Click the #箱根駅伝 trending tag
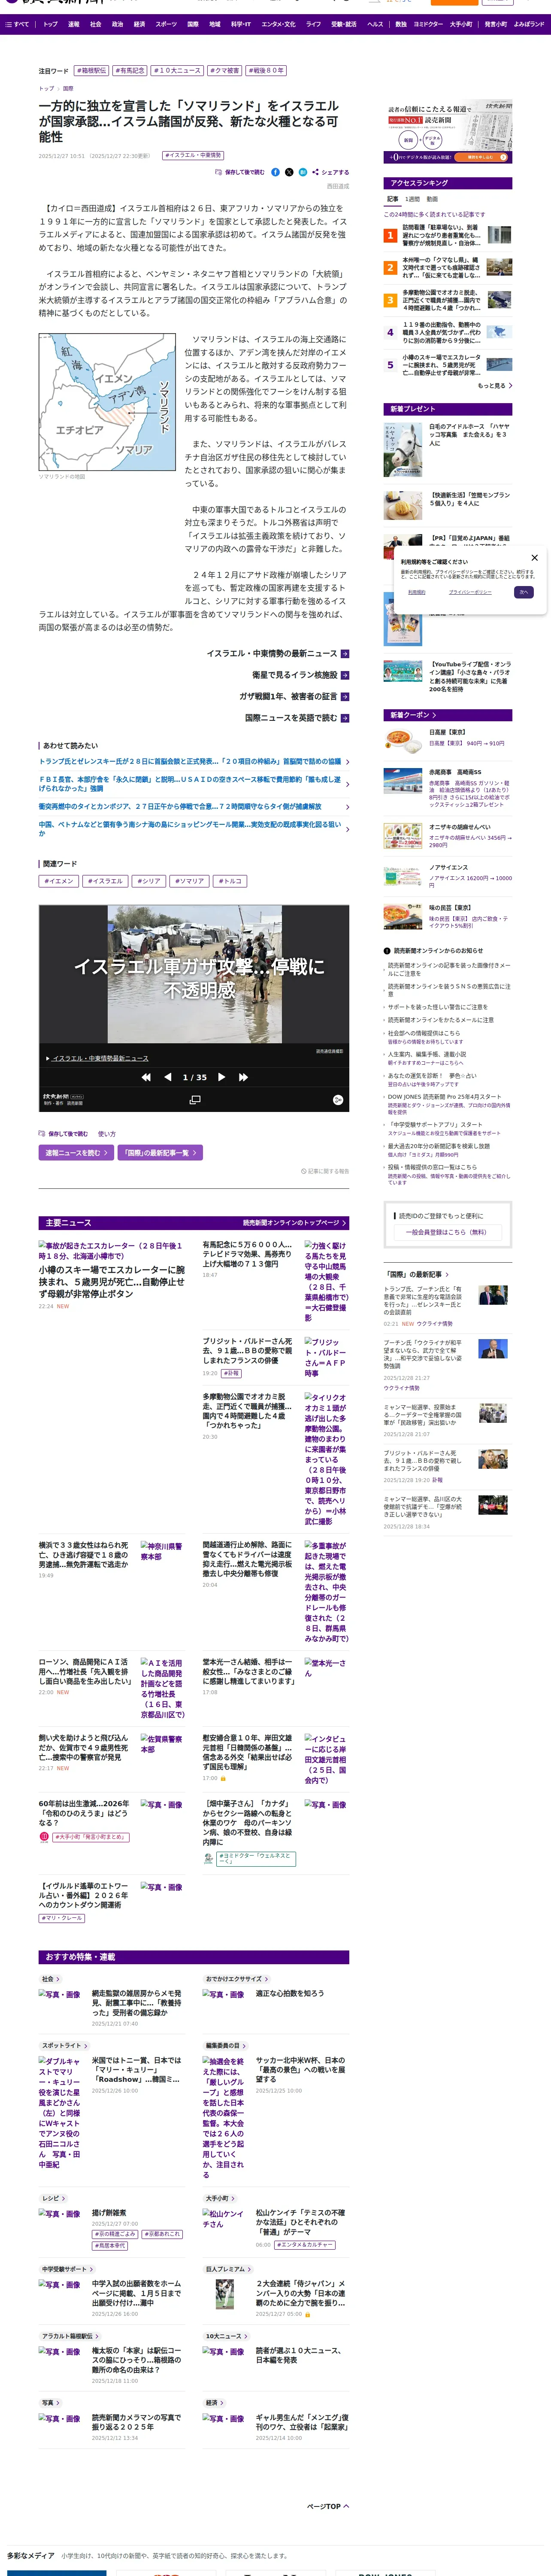This screenshot has height=2576, width=551. pyautogui.click(x=90, y=71)
